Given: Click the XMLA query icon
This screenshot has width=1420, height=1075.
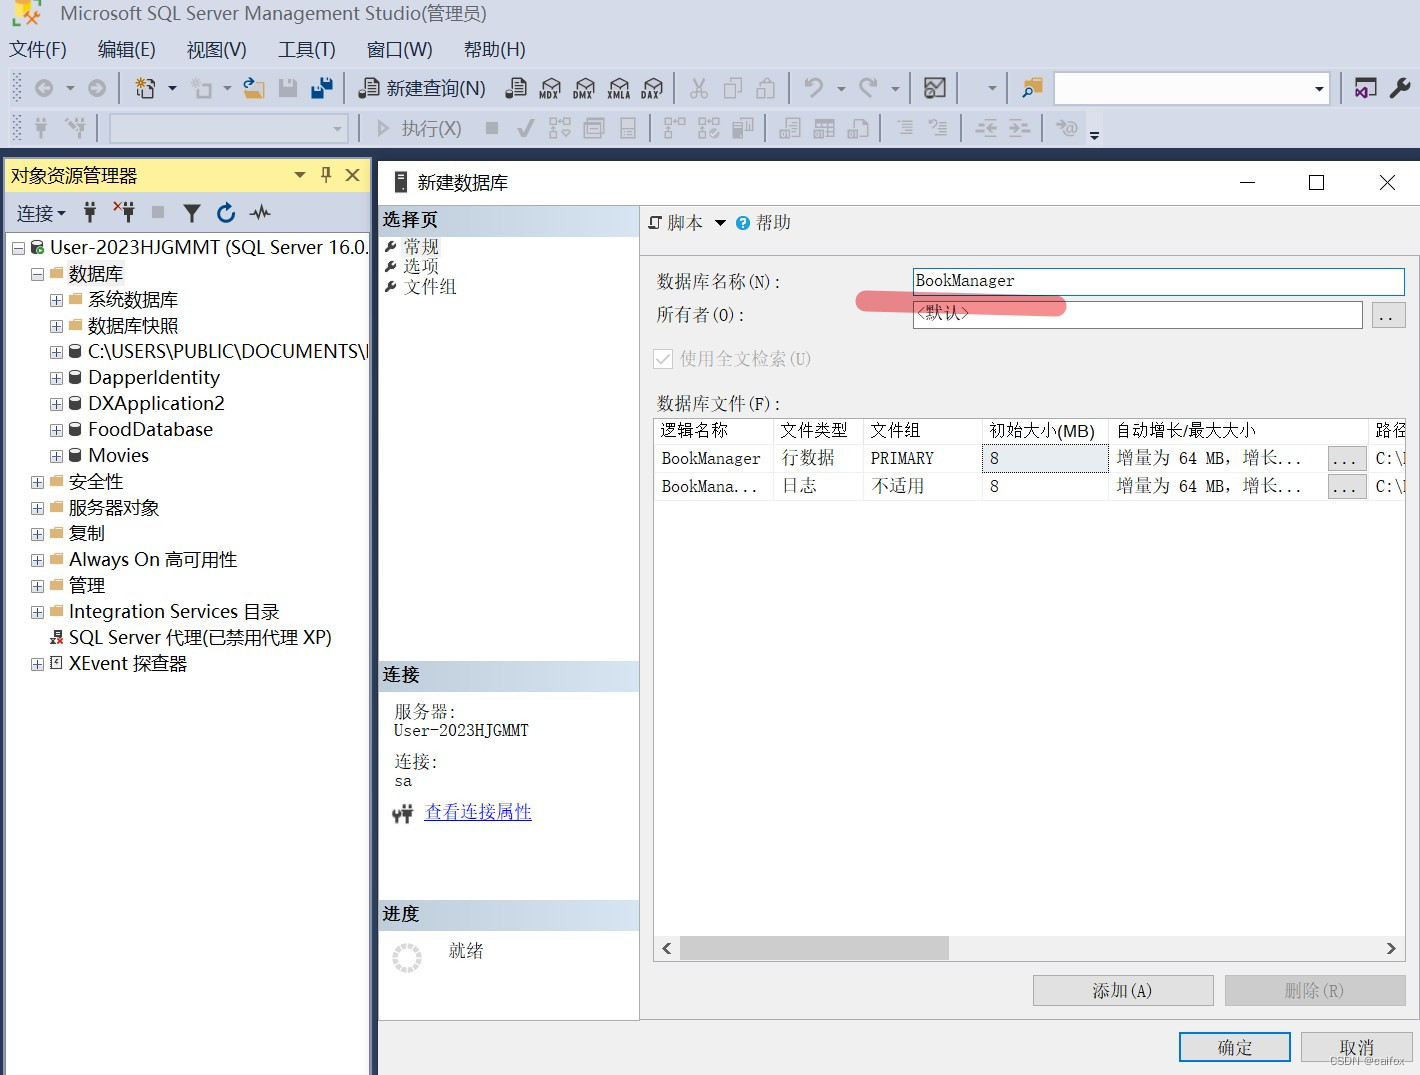Looking at the screenshot, I should click(619, 88).
